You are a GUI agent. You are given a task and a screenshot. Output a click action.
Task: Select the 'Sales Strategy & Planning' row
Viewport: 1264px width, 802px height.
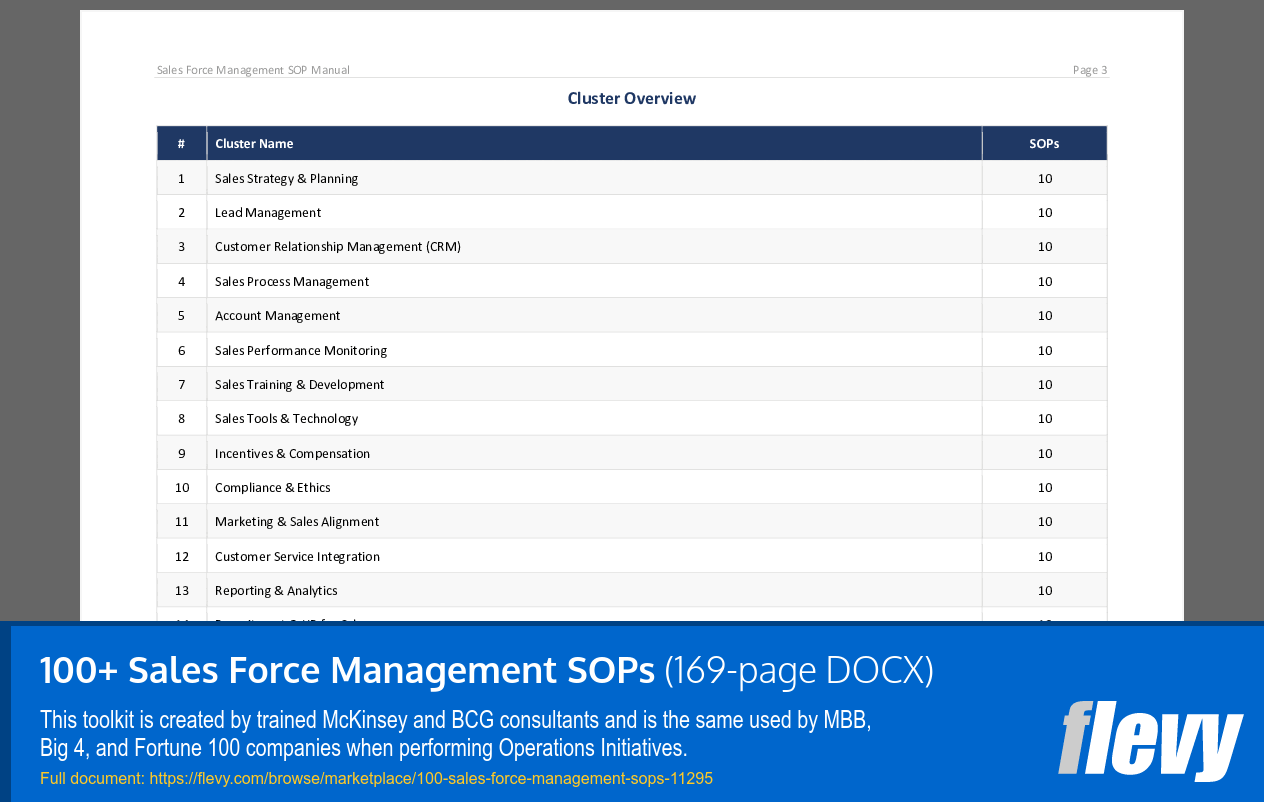point(286,178)
